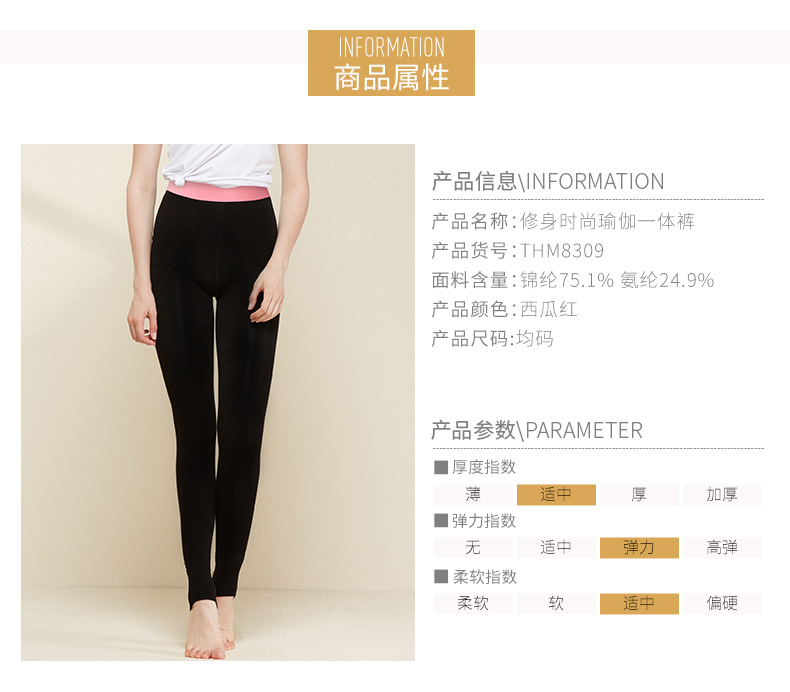
Task: Select 适中 under elasticity index
Action: tap(556, 548)
